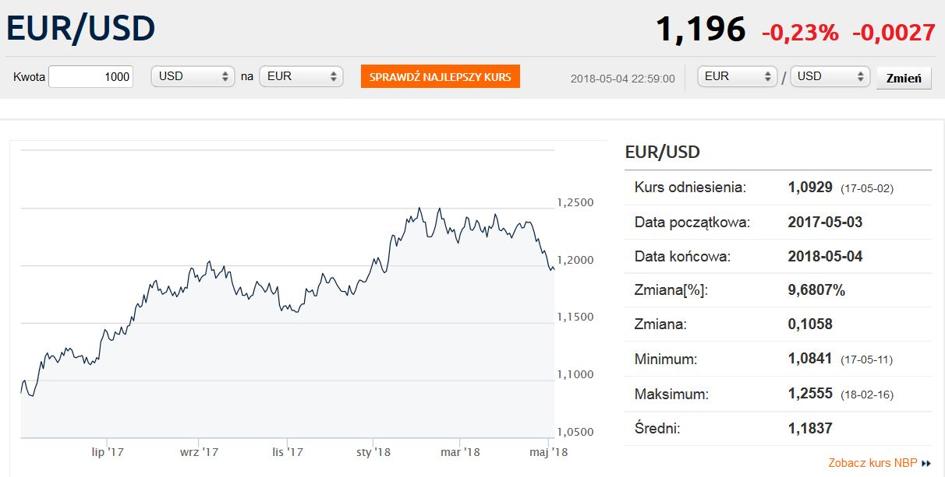Click the 'Zmiana' value 0,1058

[x=810, y=324]
